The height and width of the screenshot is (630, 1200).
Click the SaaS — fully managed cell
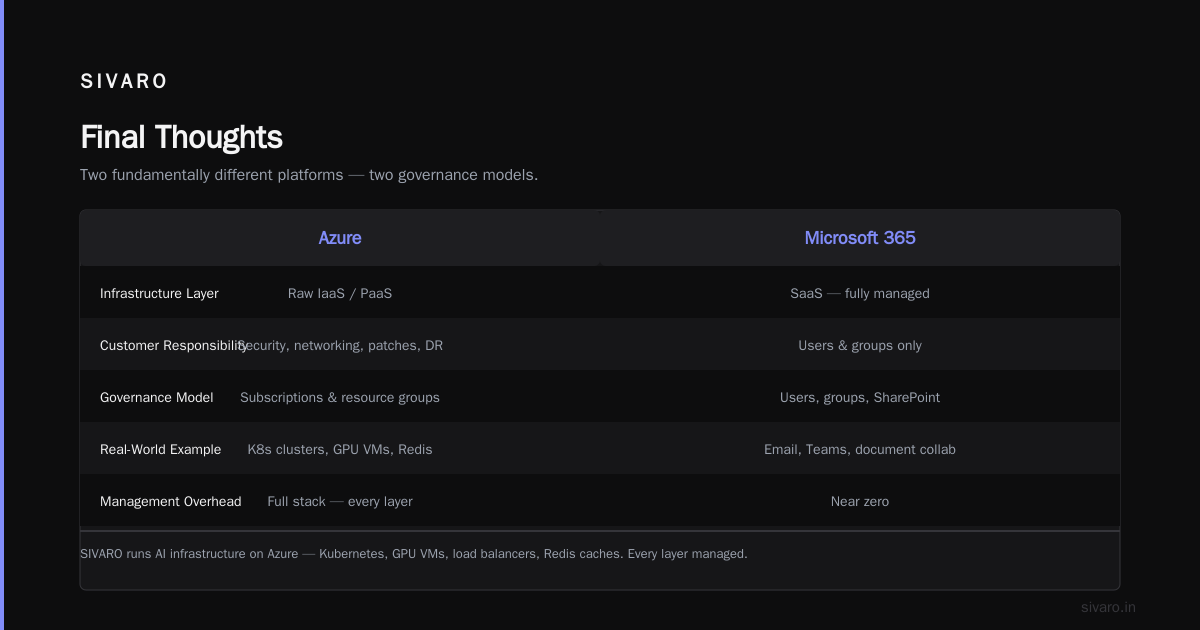(x=860, y=293)
